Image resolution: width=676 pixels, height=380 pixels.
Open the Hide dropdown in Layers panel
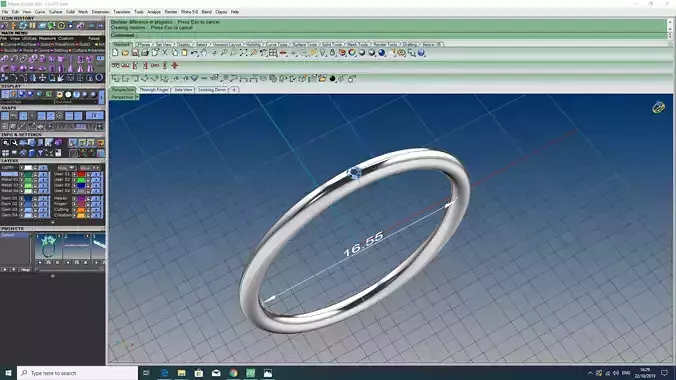pyautogui.click(x=66, y=168)
